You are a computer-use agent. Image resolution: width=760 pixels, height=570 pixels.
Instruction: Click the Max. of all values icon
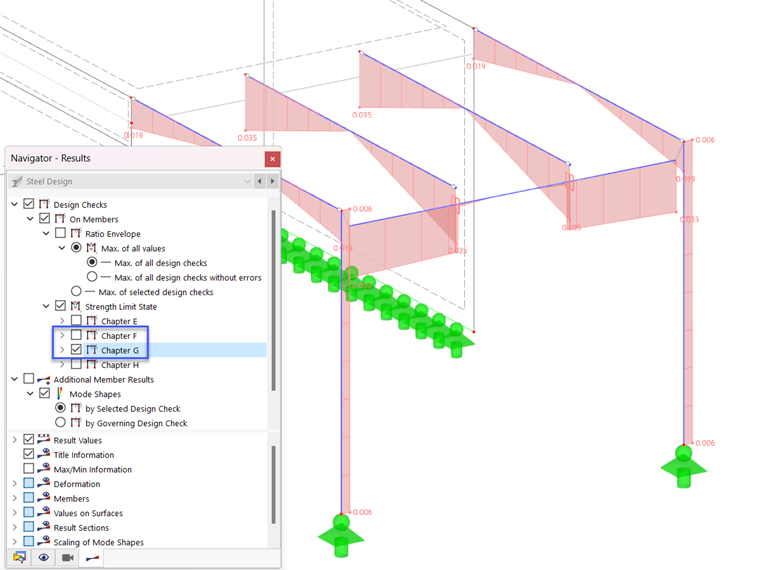[92, 248]
